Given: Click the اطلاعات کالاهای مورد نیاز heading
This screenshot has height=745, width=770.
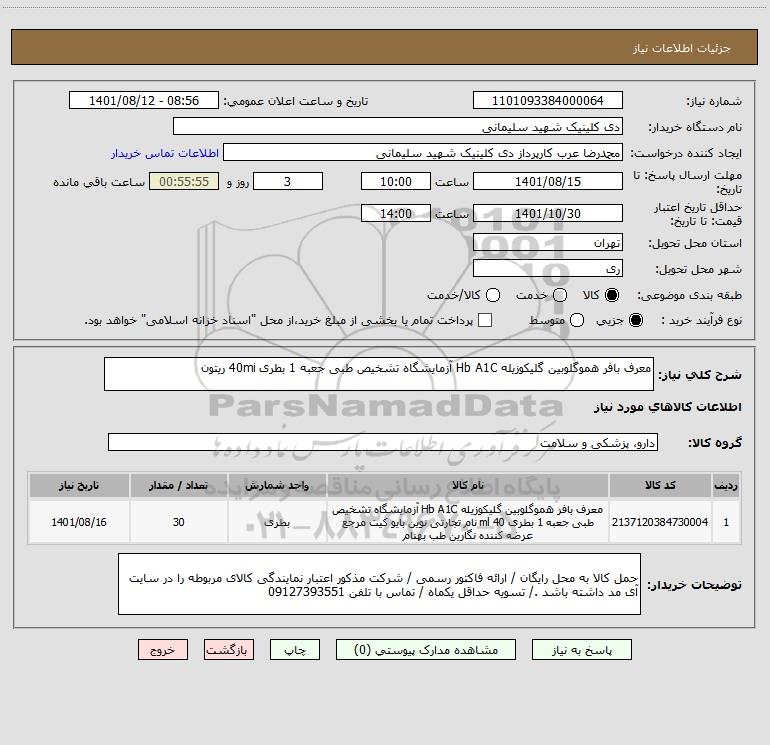Looking at the screenshot, I should (x=667, y=407).
